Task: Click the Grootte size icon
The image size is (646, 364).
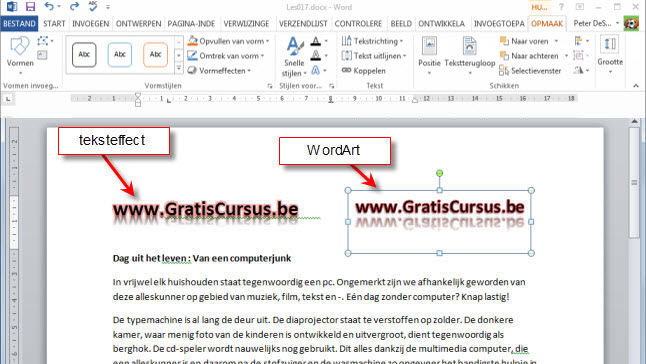Action: tap(610, 55)
